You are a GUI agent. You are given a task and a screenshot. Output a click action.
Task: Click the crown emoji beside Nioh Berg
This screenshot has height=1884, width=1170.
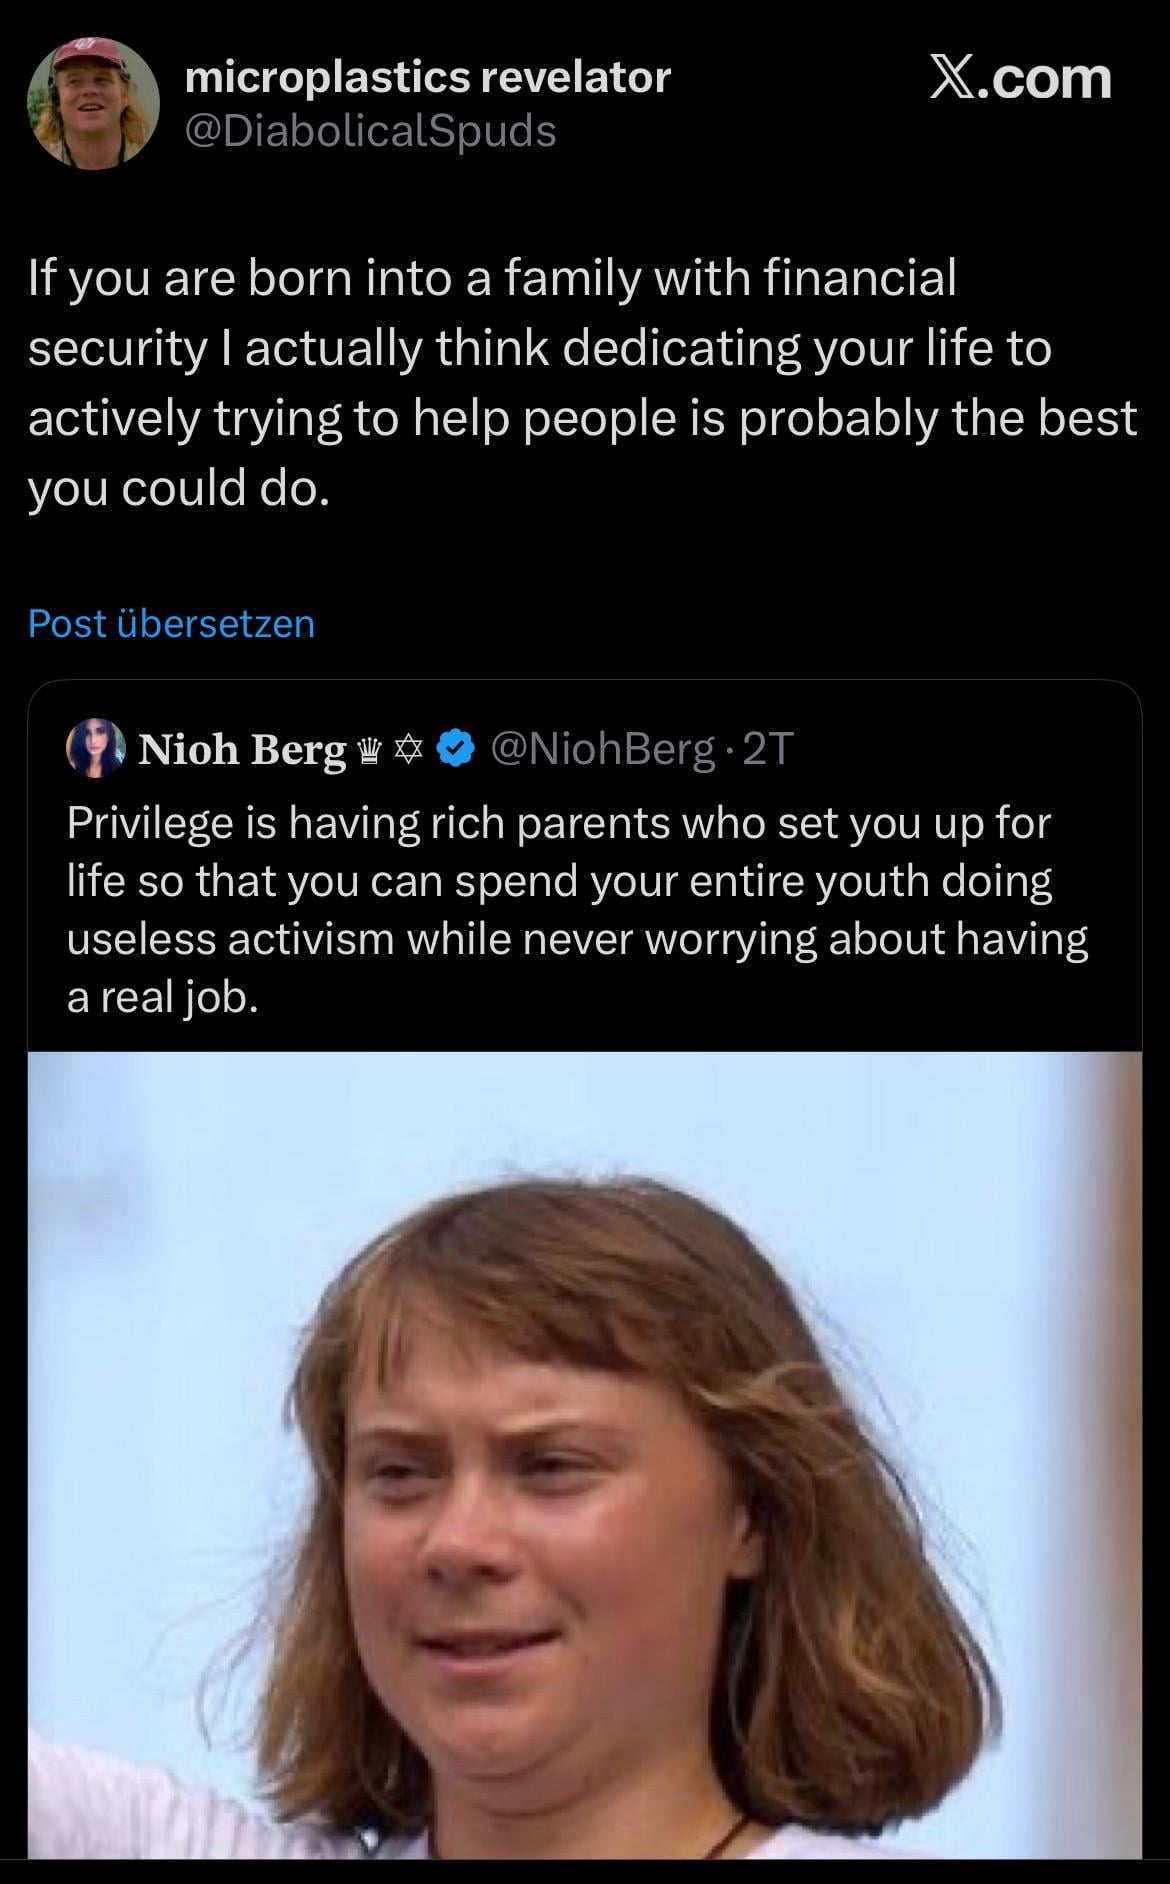(x=367, y=749)
